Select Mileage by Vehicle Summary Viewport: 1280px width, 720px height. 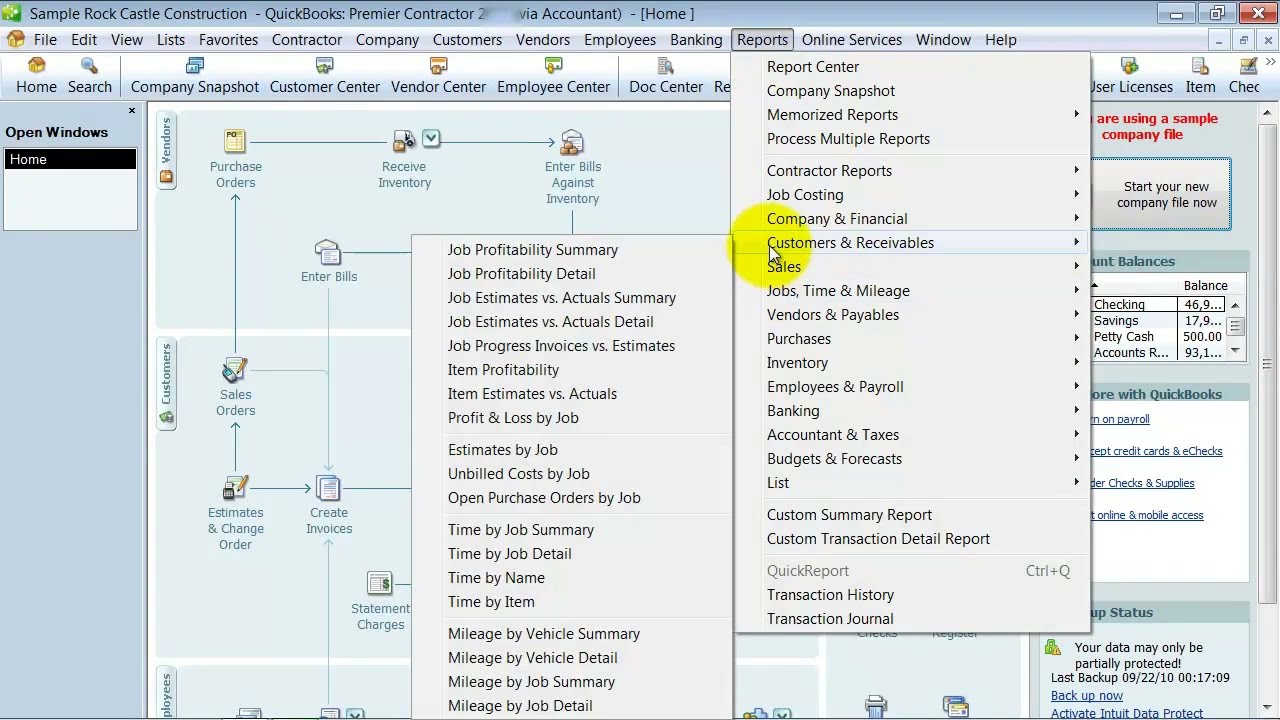click(x=544, y=633)
